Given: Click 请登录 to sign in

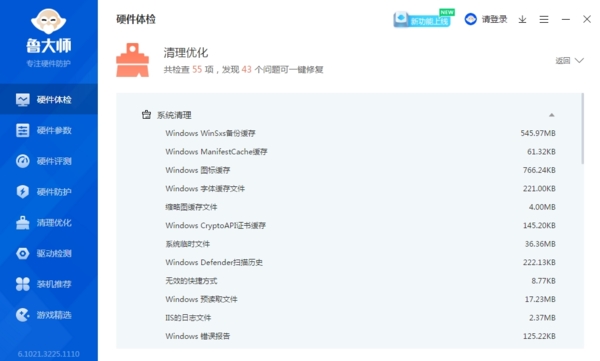Looking at the screenshot, I should tap(494, 19).
